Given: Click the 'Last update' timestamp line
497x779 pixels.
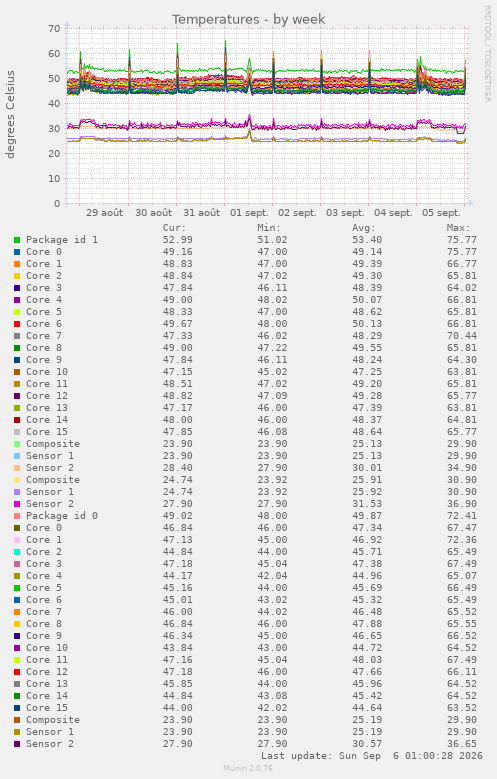Looking at the screenshot, I should (x=372, y=756).
